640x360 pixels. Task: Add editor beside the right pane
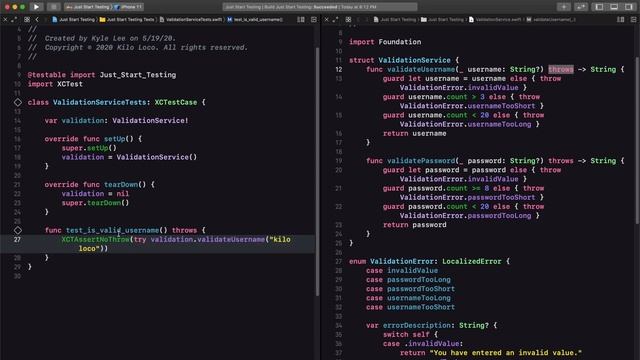point(633,19)
